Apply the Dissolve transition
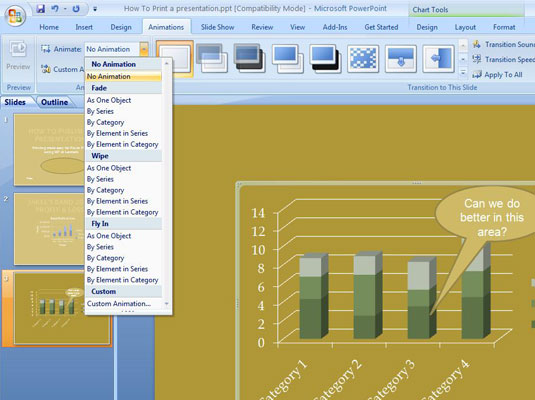 (363, 59)
